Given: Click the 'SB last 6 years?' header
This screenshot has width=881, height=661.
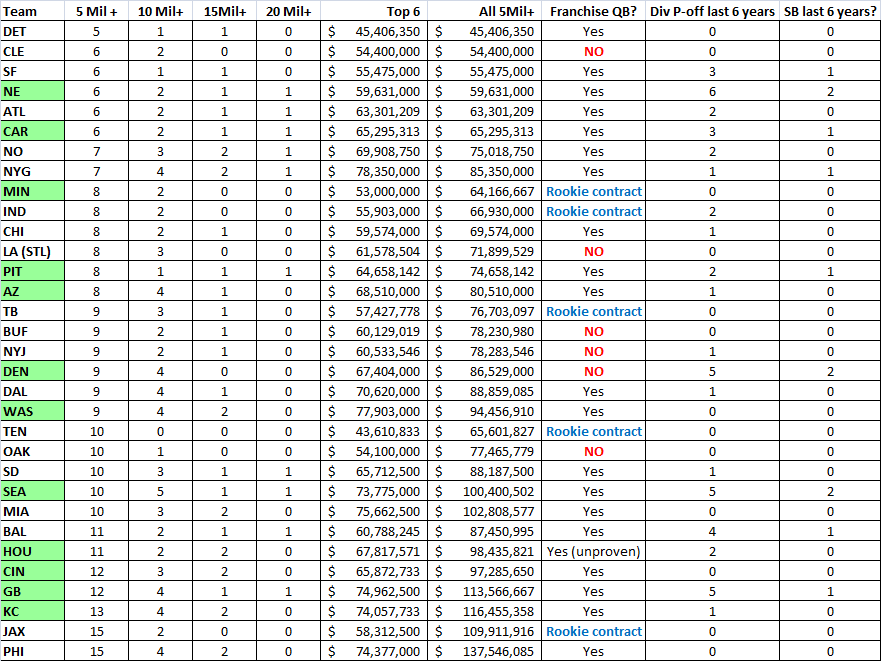Looking at the screenshot, I should 830,11.
